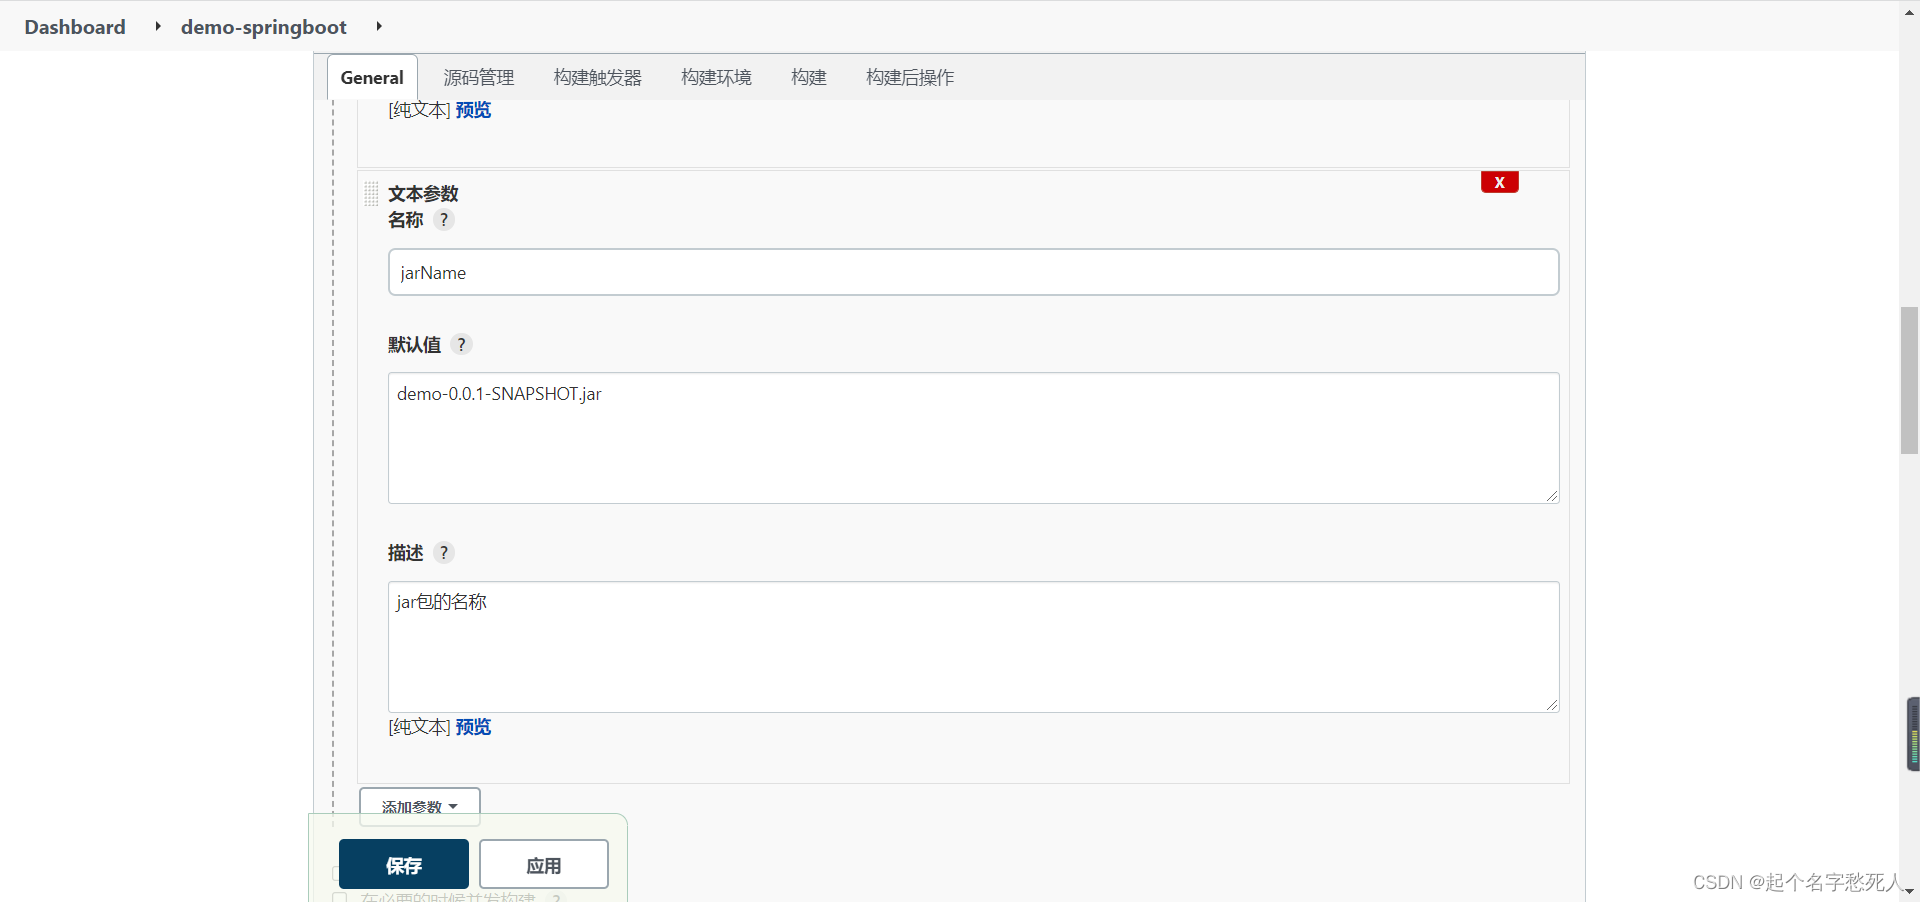The image size is (1920, 902).
Task: Click into the default value textarea
Action: 973,438
